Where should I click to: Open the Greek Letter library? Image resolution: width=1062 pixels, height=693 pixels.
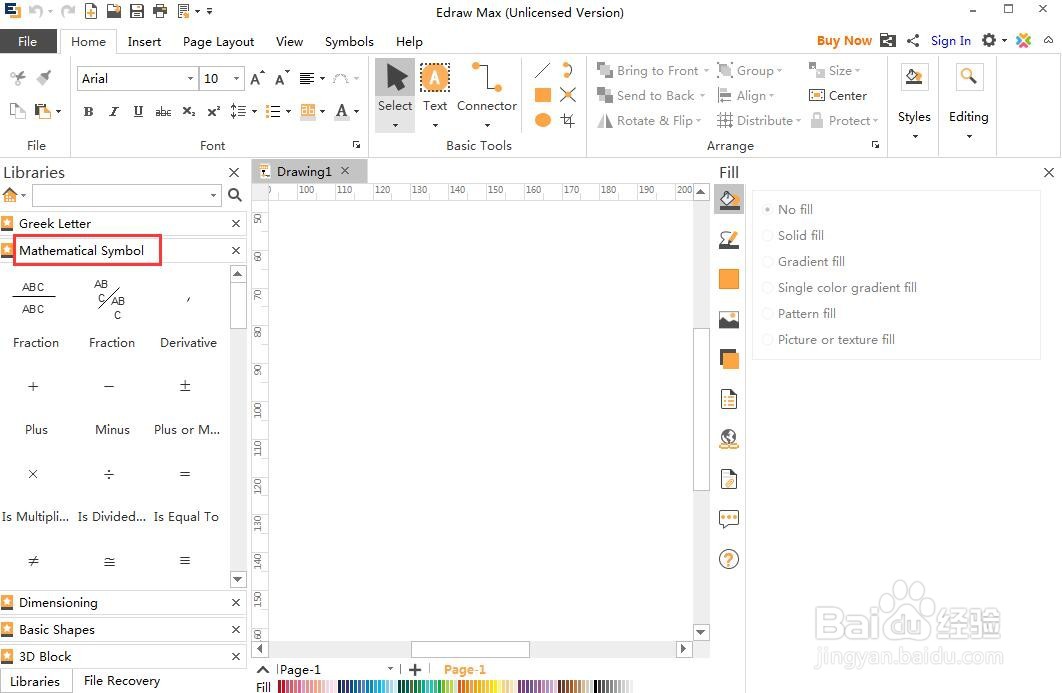click(x=55, y=224)
